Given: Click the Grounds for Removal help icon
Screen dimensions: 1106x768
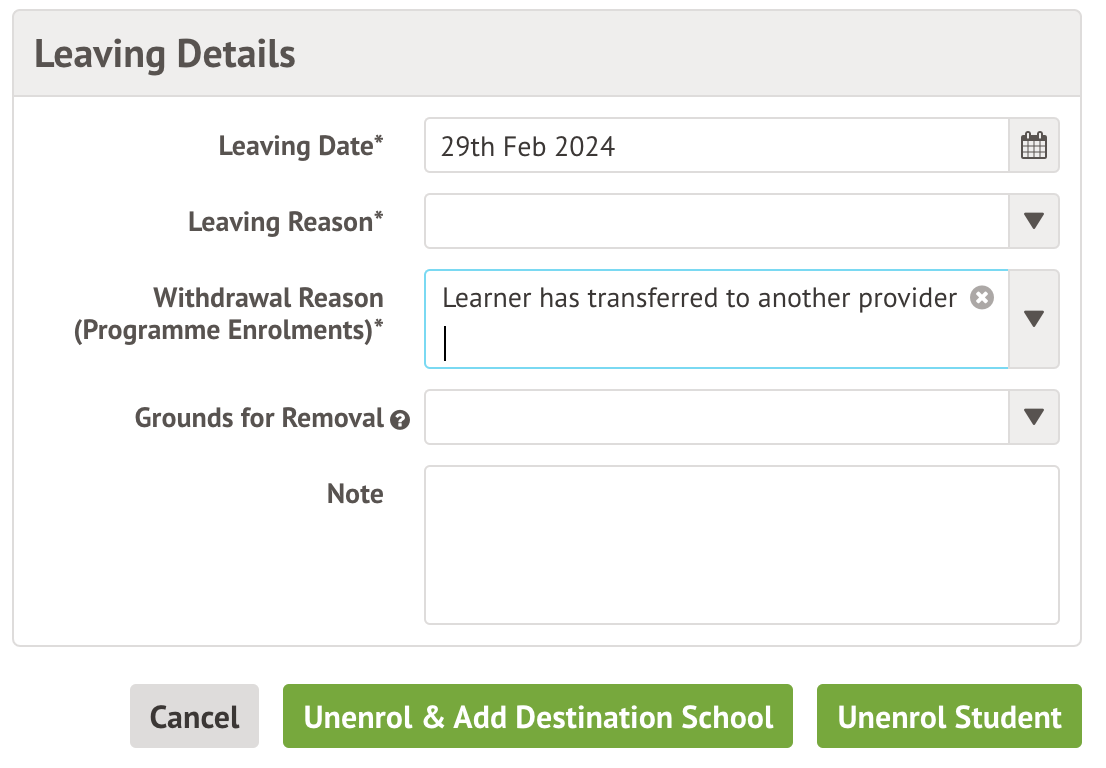Looking at the screenshot, I should (400, 420).
